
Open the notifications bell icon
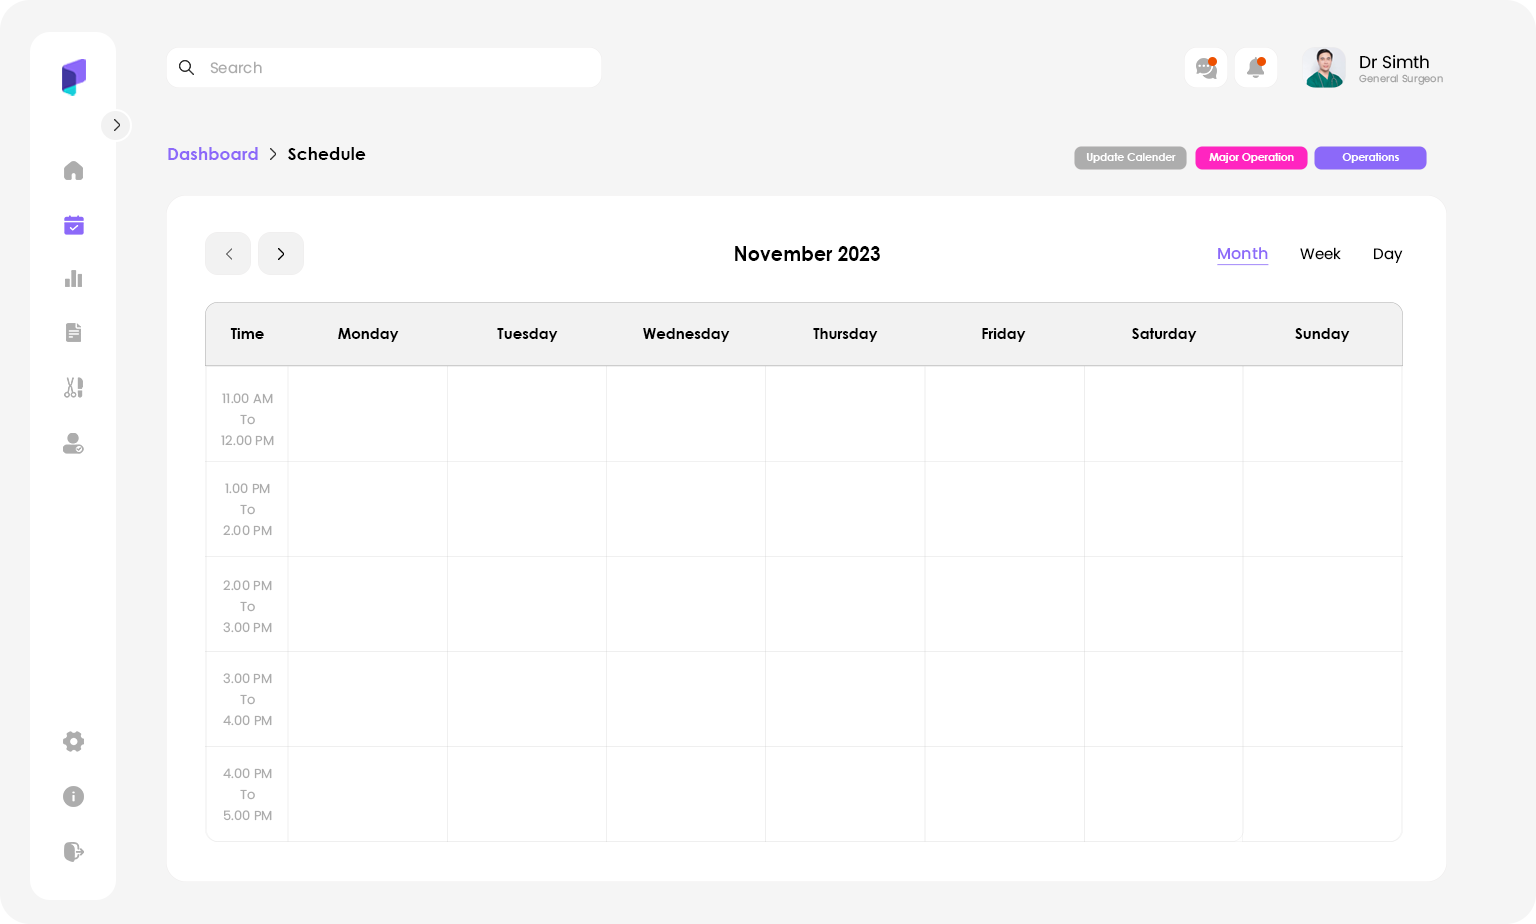click(x=1256, y=68)
